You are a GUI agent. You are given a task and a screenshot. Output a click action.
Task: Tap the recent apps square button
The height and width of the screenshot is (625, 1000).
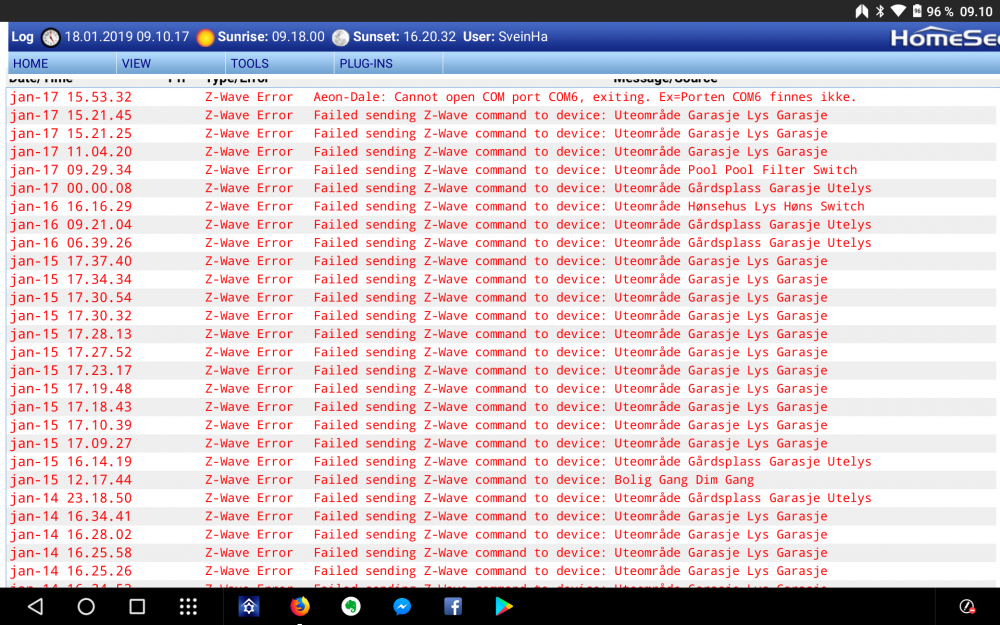(x=138, y=606)
